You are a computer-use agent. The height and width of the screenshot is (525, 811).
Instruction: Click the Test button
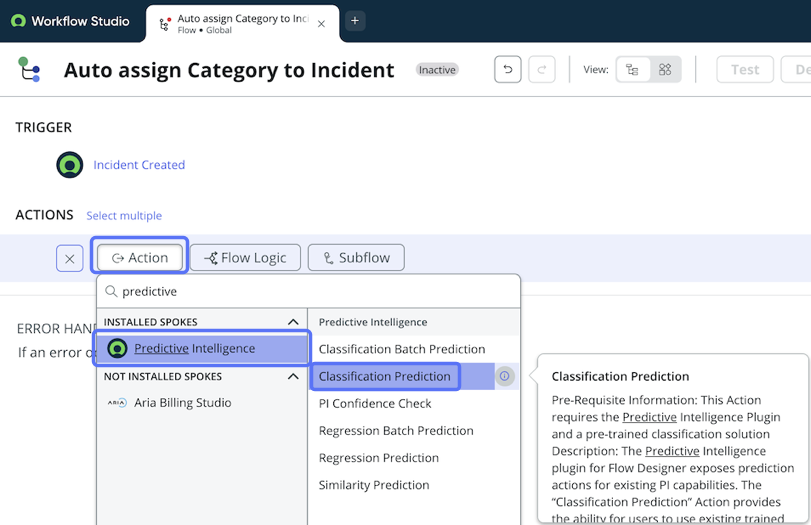point(745,69)
